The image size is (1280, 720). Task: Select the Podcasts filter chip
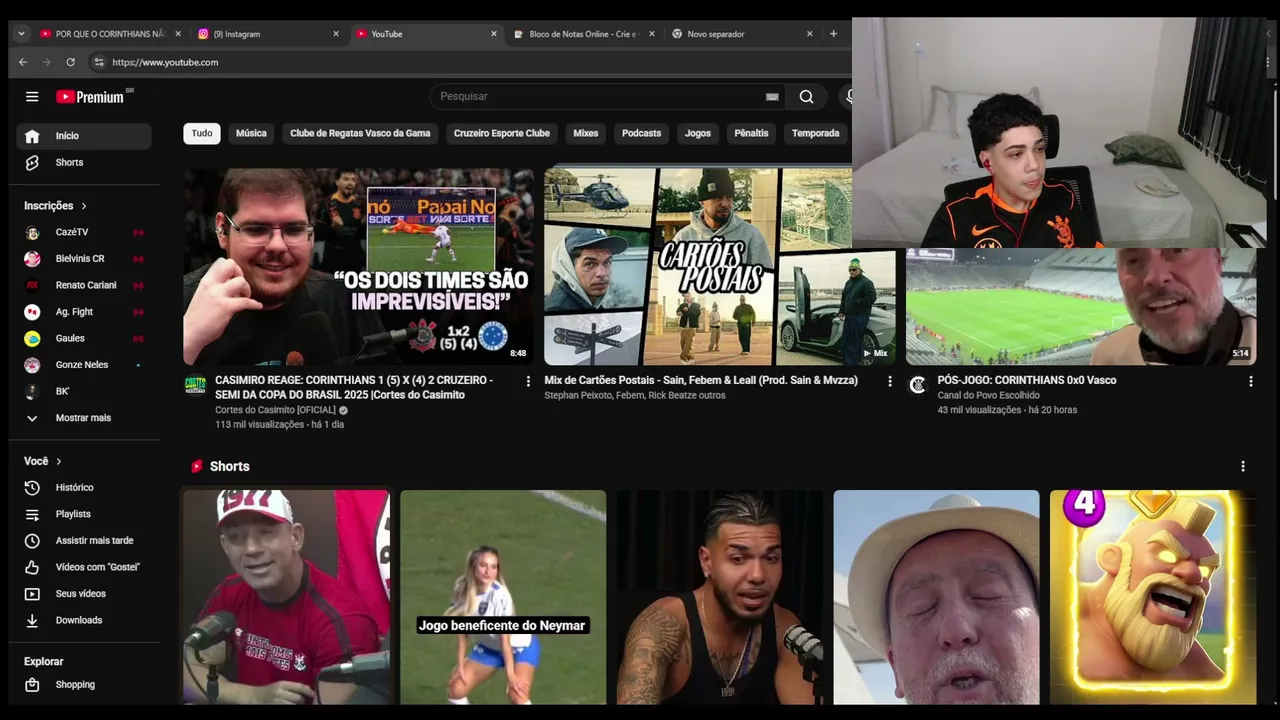642,133
